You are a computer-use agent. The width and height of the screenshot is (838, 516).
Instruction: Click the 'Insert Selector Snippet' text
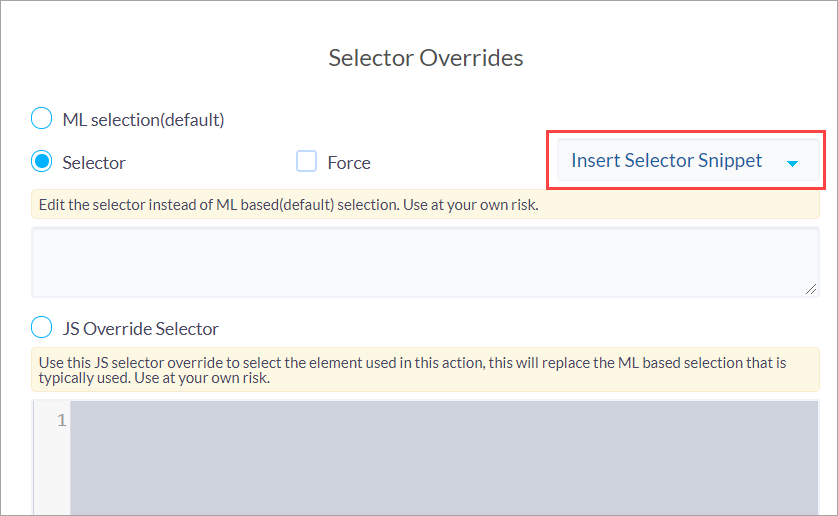click(x=666, y=160)
